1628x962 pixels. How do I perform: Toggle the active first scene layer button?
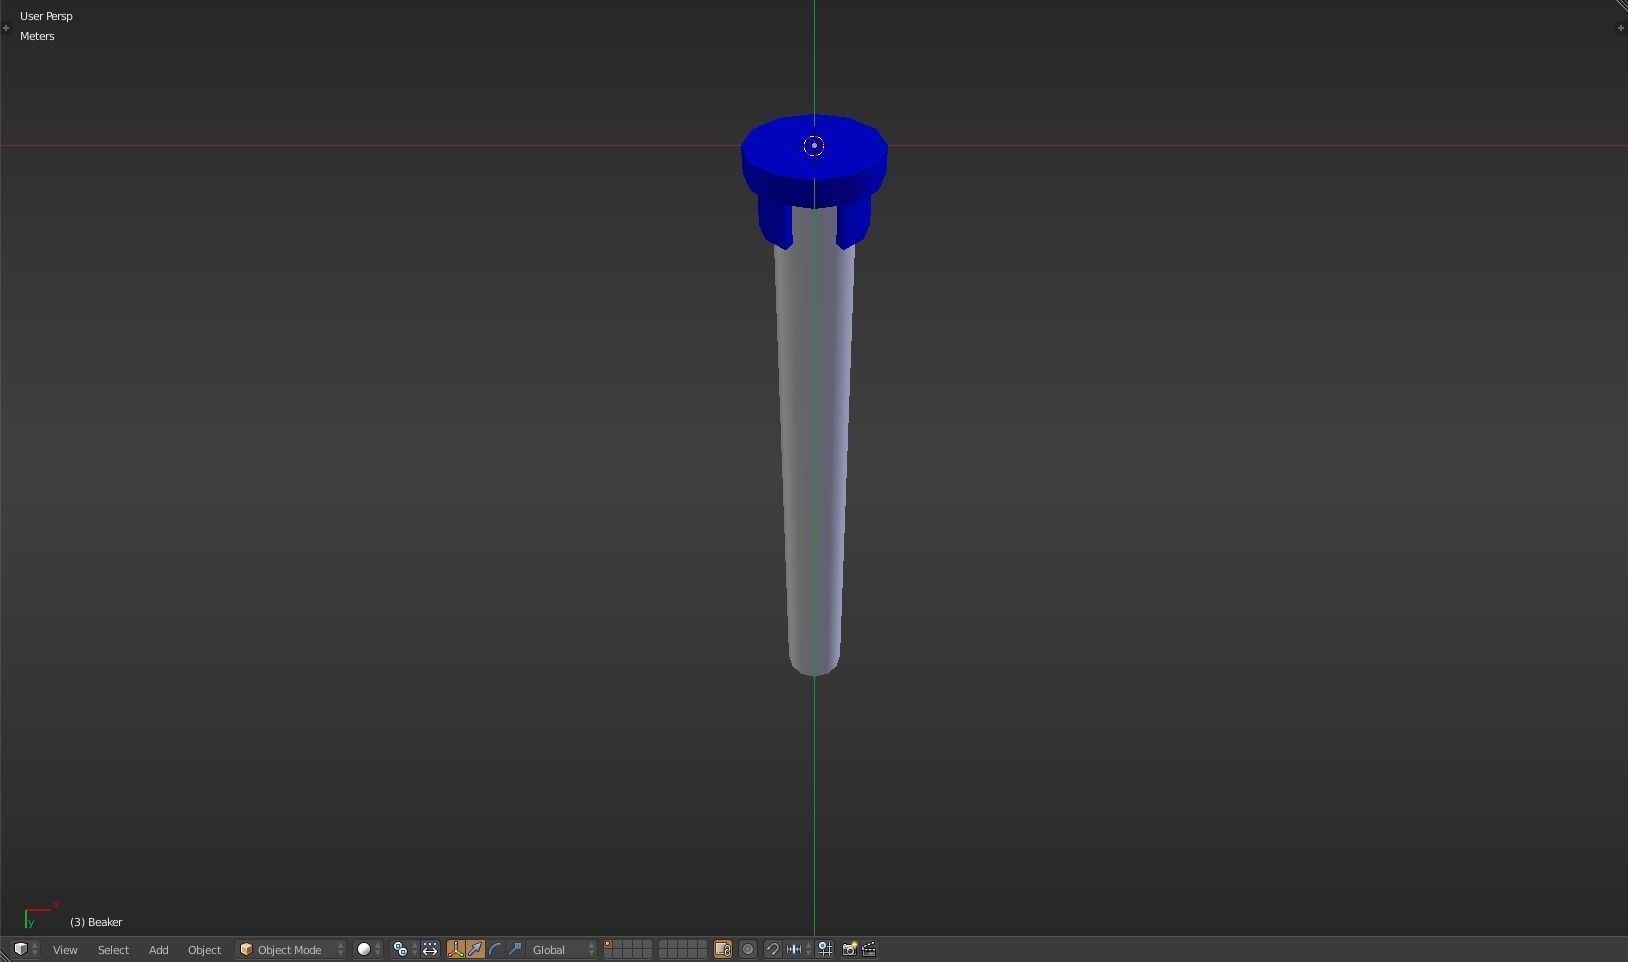[608, 944]
